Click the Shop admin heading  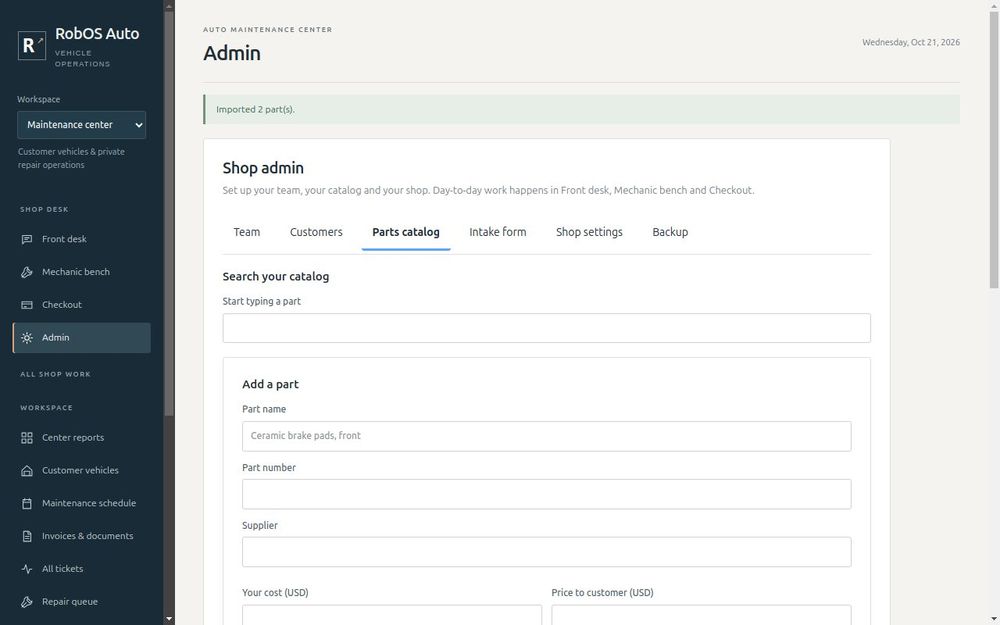(263, 168)
